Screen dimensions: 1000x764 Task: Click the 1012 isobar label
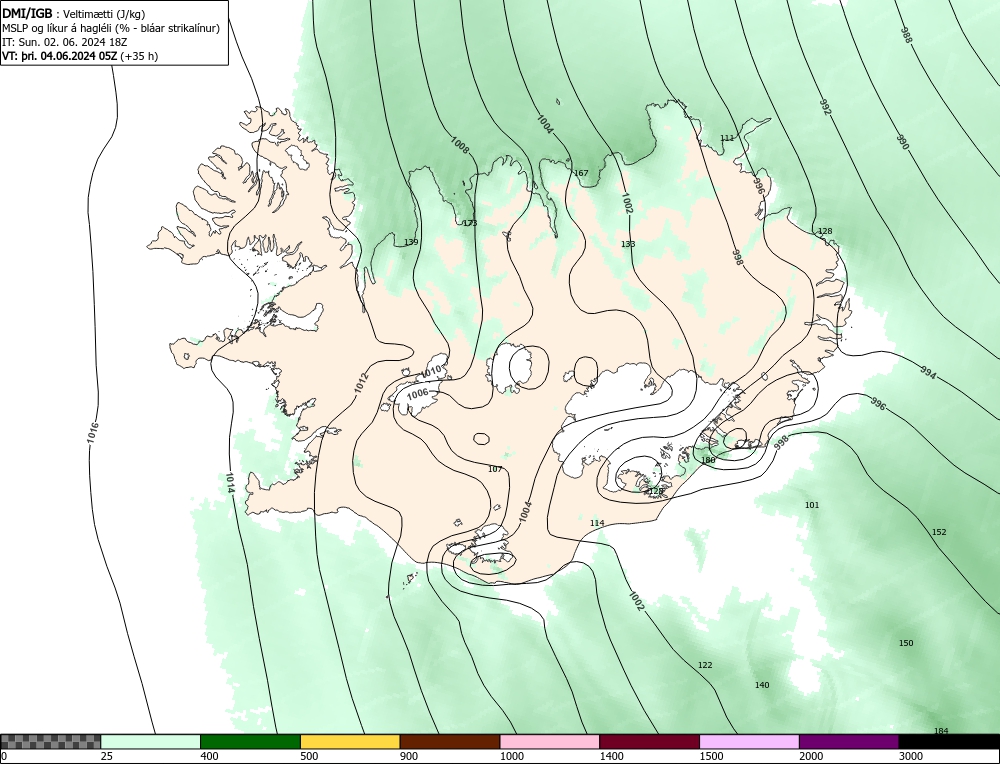coord(361,382)
